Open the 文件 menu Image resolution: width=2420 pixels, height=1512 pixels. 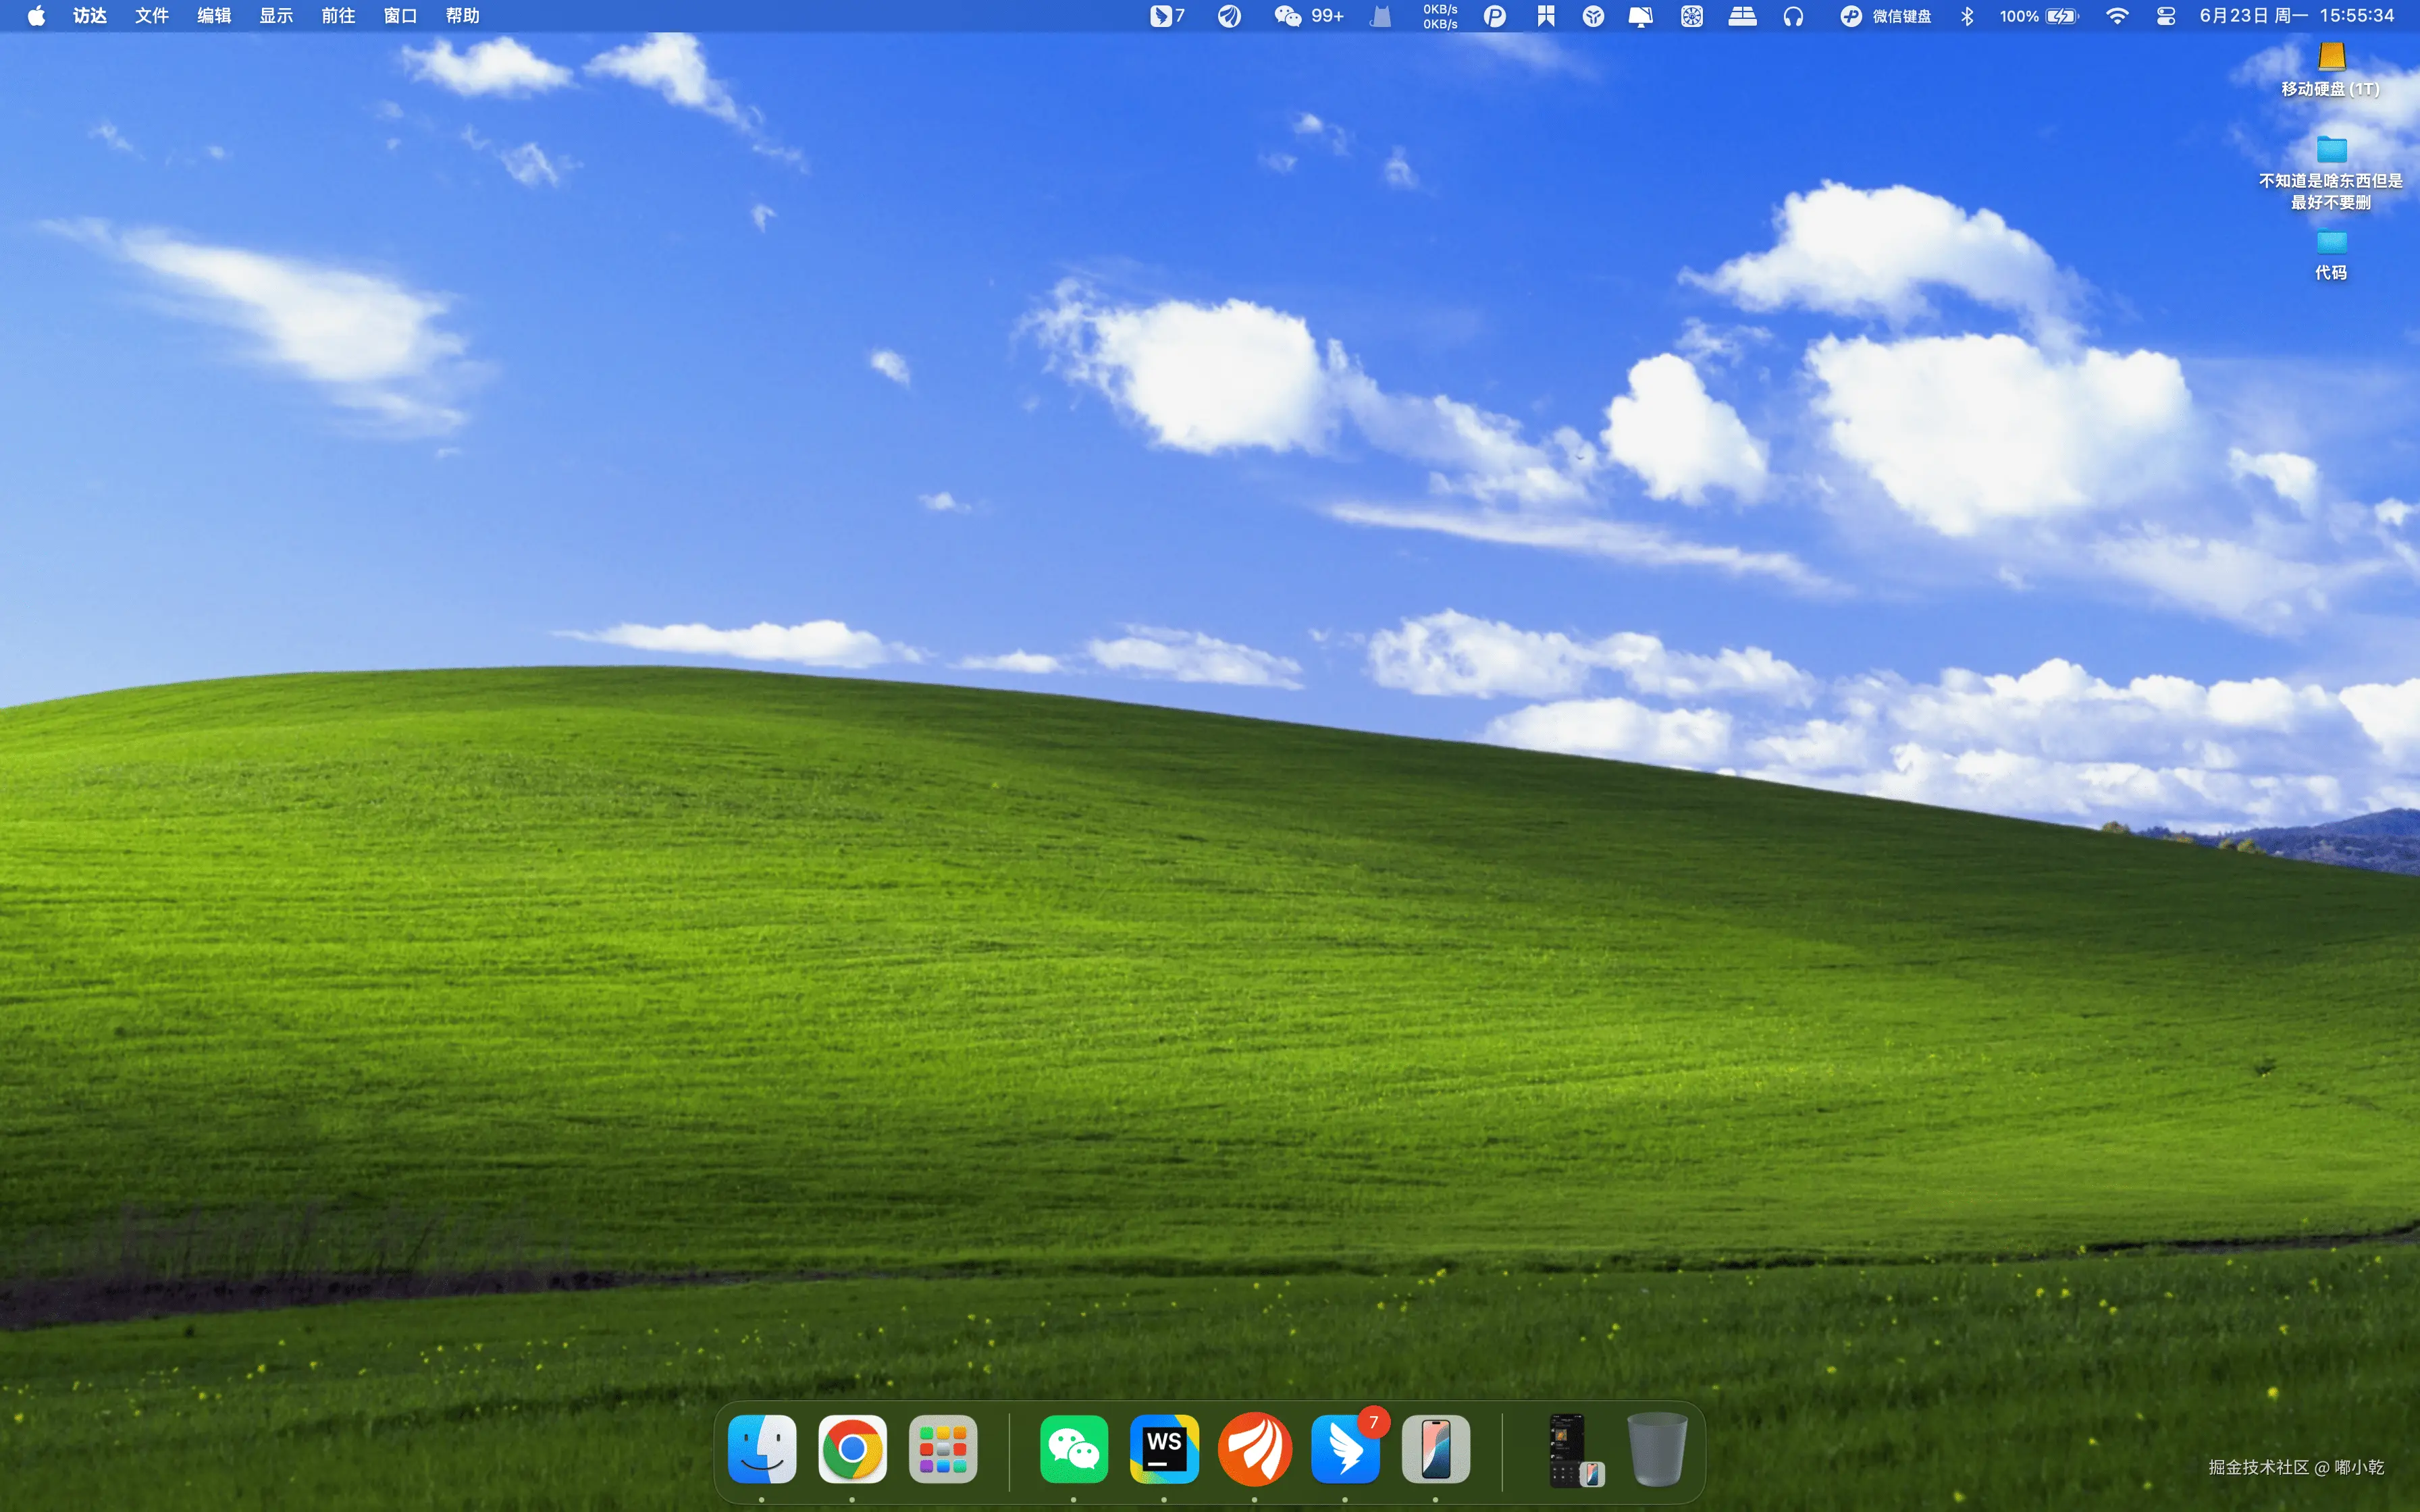click(x=151, y=16)
